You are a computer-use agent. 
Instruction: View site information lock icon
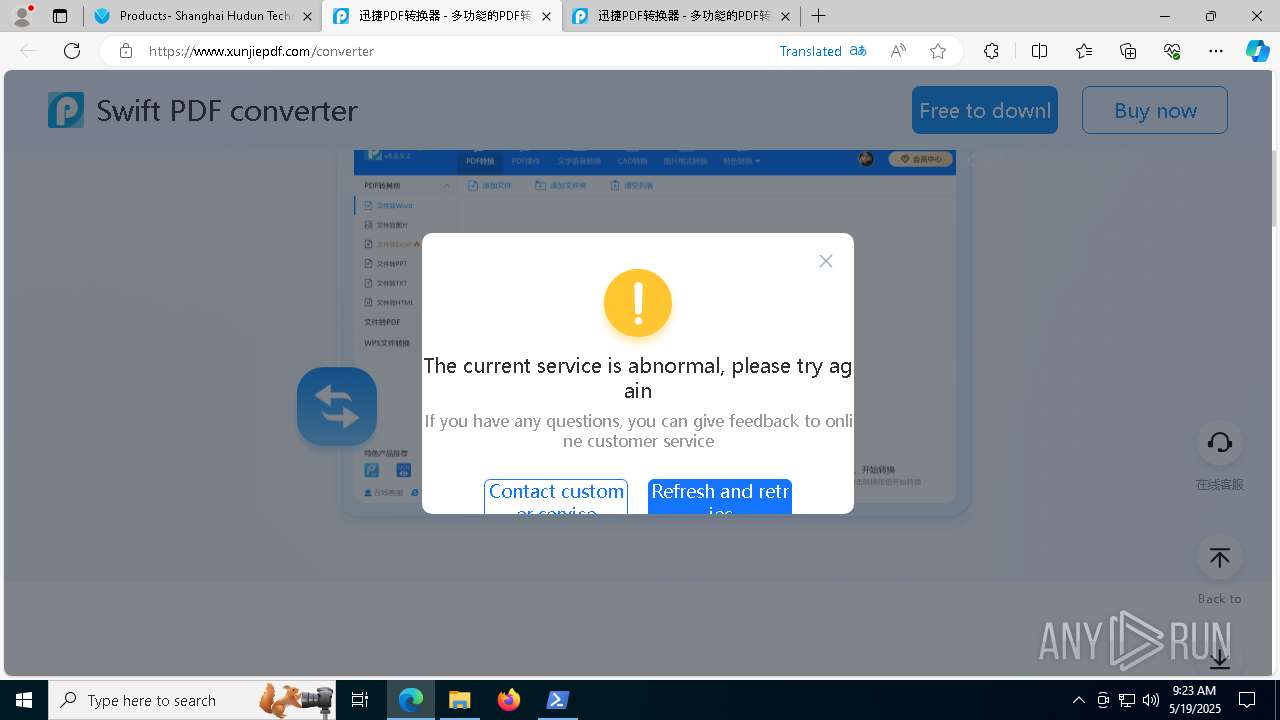pos(126,51)
